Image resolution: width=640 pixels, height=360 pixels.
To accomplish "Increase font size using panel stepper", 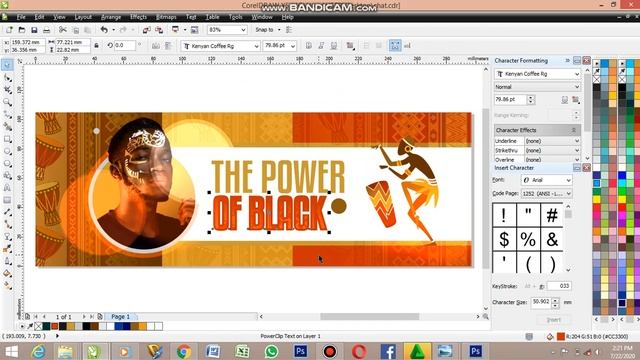I will point(531,97).
